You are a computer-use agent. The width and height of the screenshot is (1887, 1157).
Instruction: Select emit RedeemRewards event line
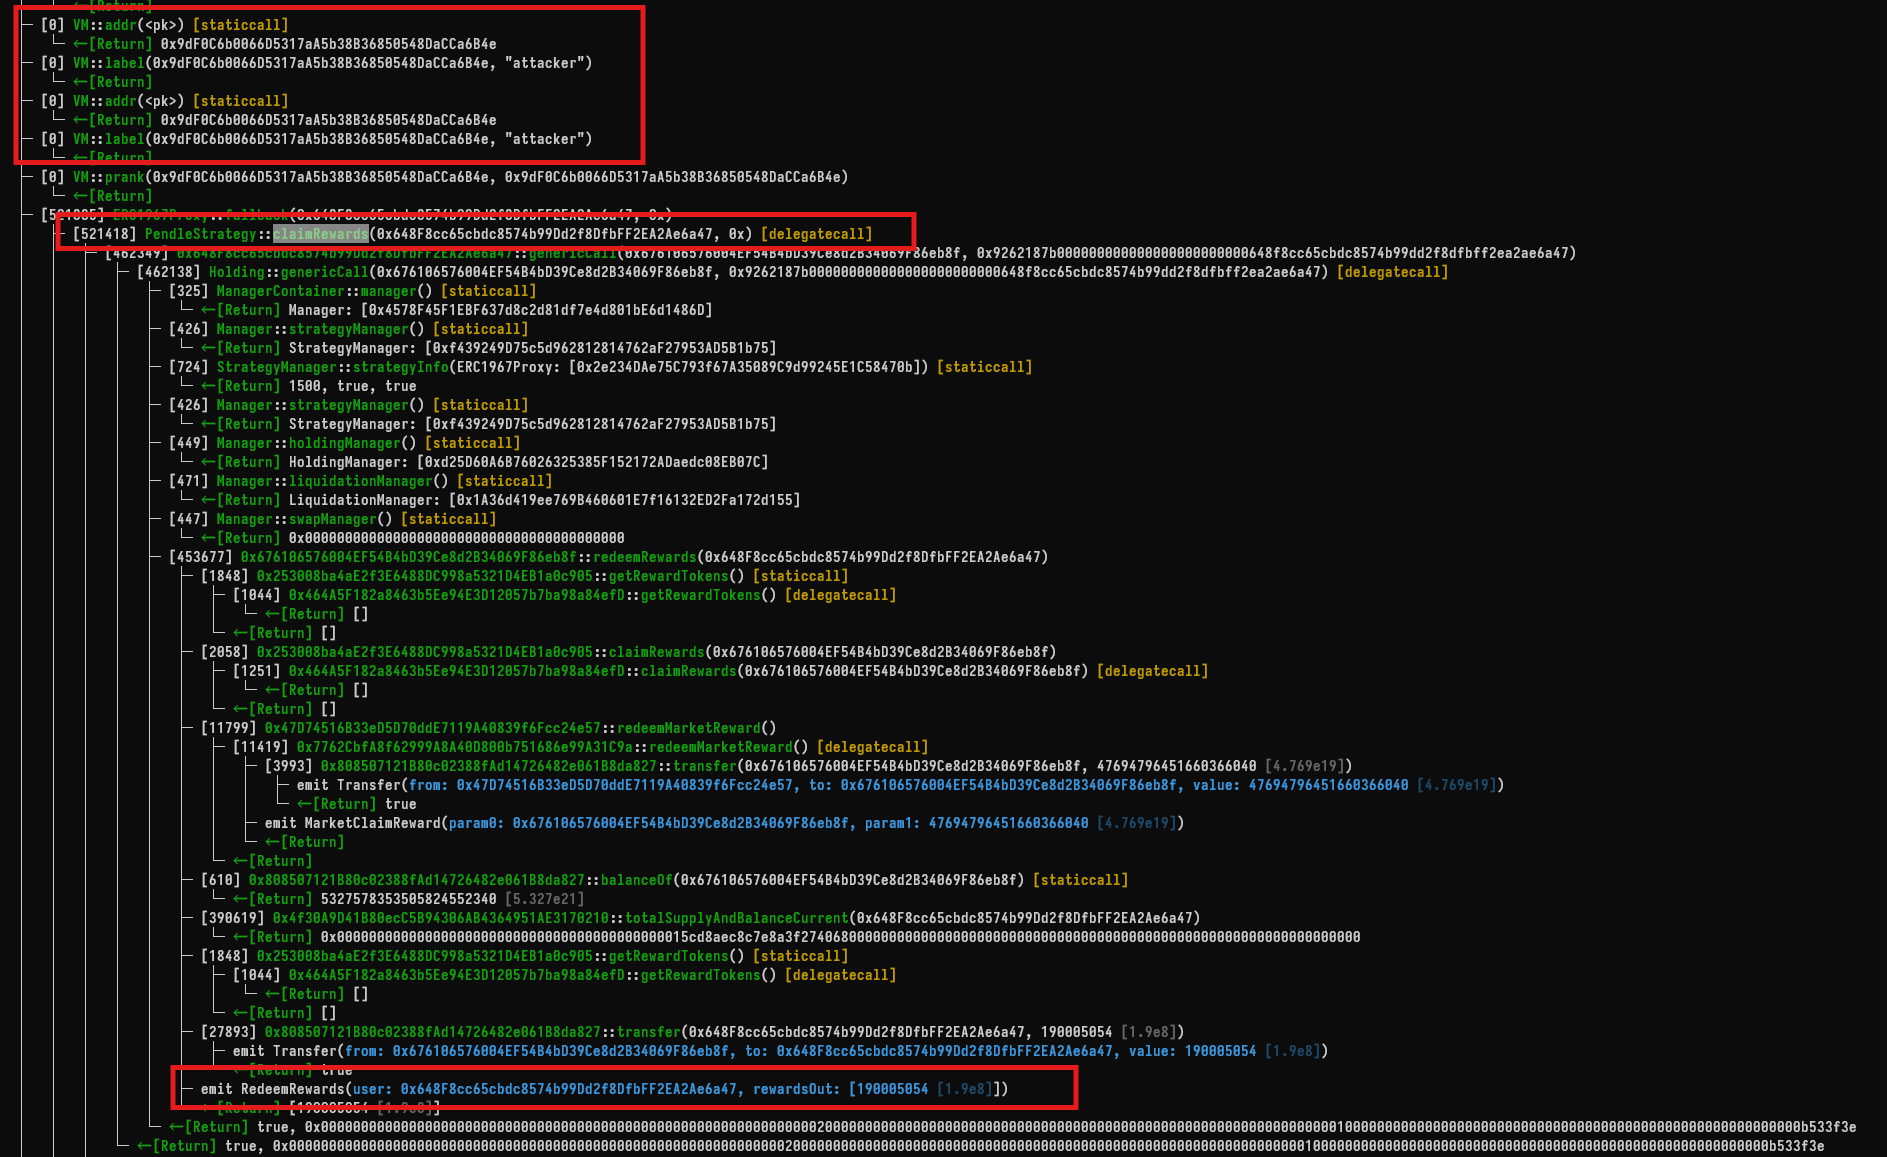[x=604, y=1089]
